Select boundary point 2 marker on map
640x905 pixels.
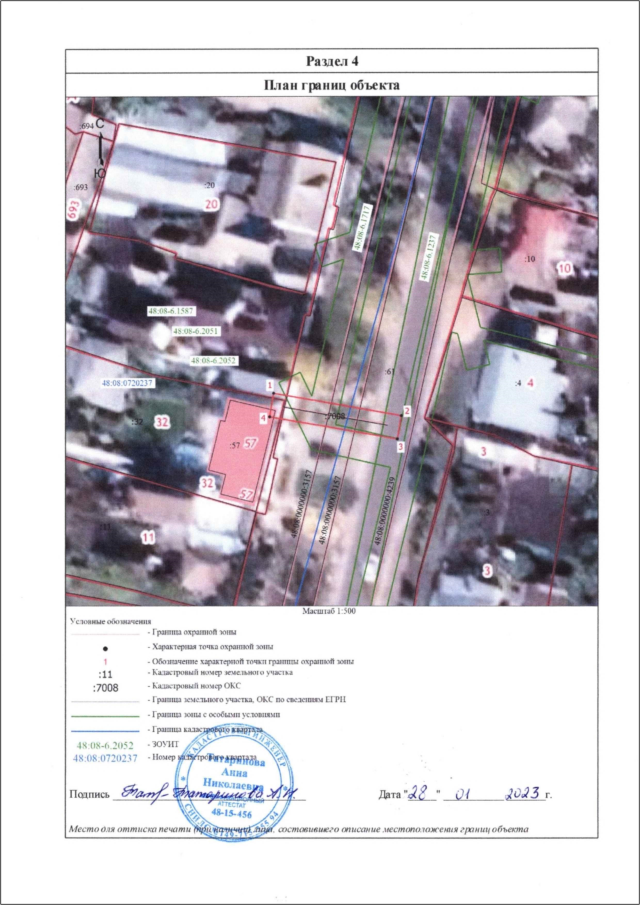point(407,410)
